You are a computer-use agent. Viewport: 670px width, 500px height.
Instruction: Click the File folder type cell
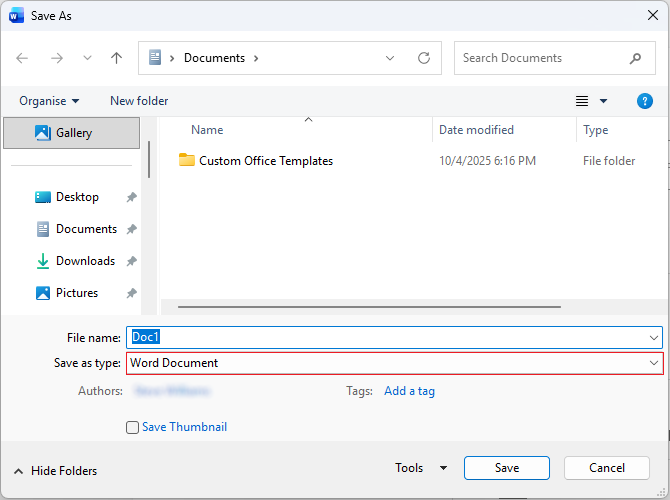tap(609, 161)
